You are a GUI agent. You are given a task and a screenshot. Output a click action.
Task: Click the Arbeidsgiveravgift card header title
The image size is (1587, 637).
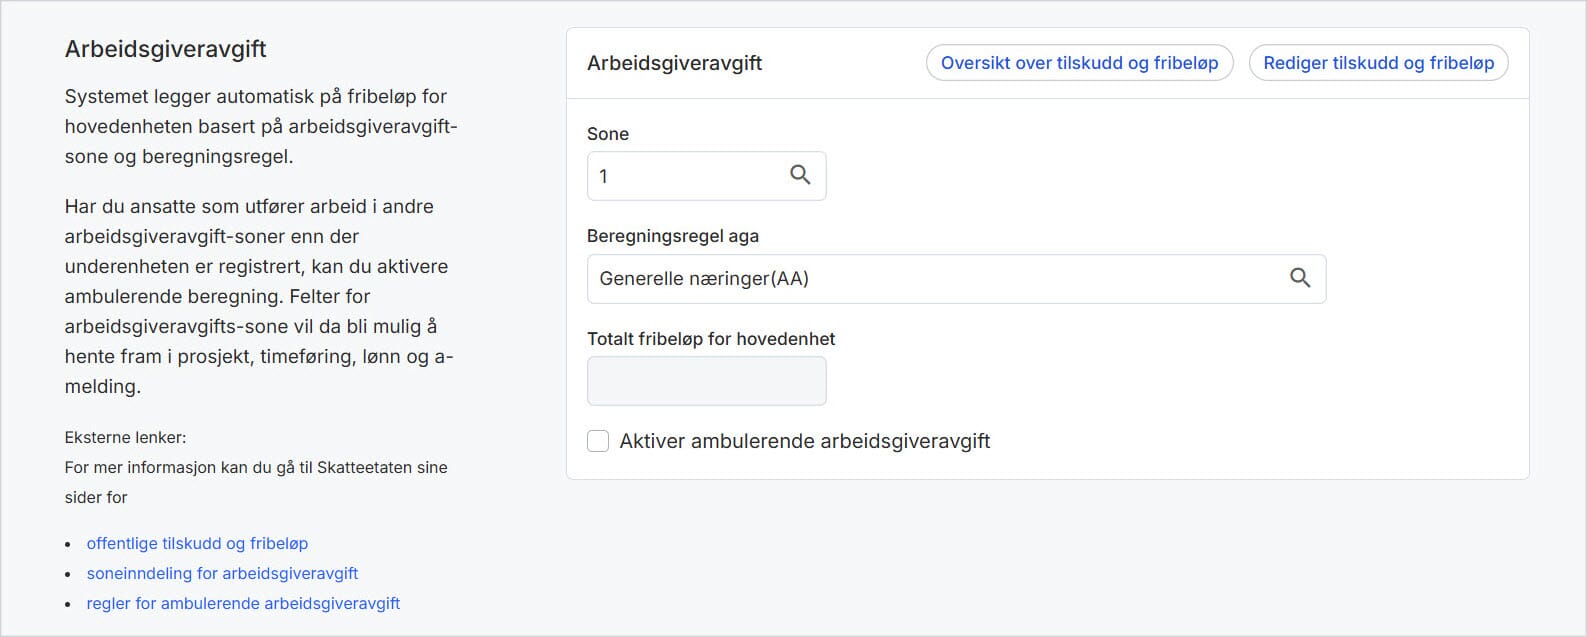[x=674, y=63]
